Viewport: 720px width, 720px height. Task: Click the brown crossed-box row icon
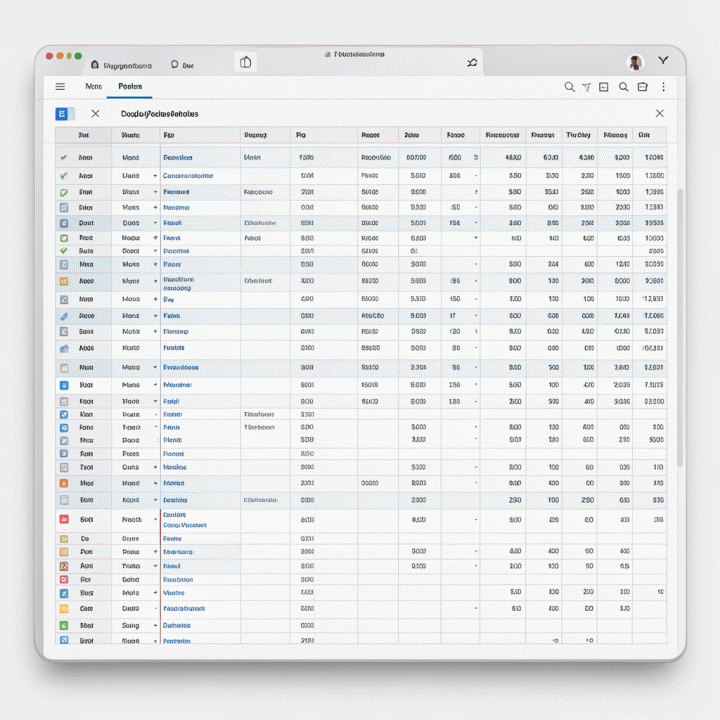[x=64, y=566]
